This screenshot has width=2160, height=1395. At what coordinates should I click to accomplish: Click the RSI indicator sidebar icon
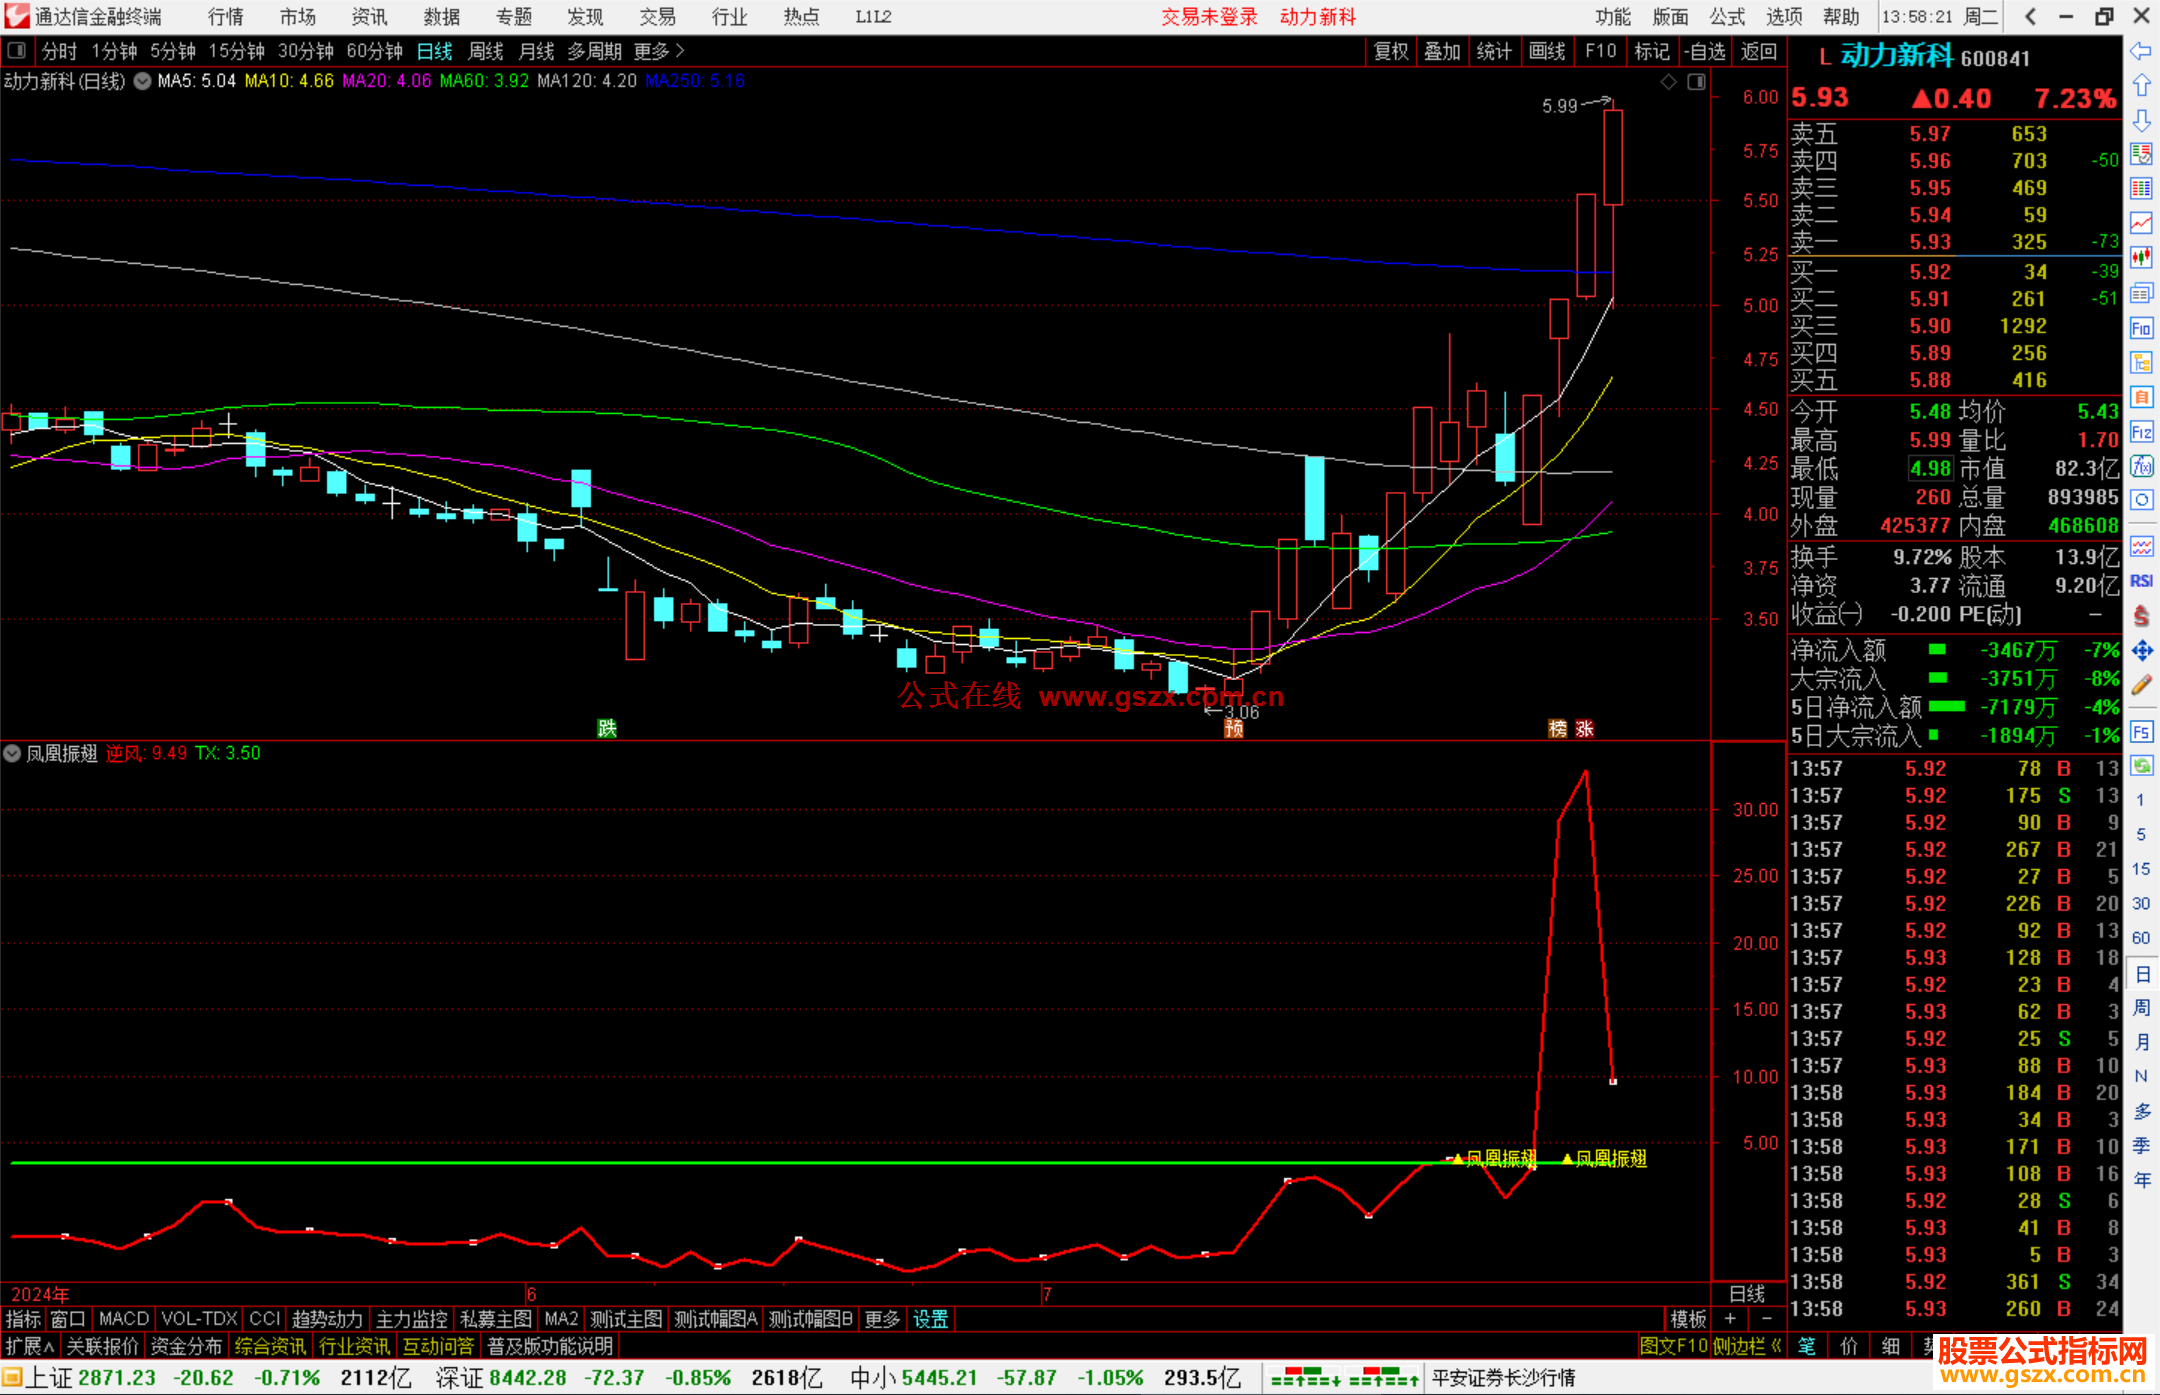tap(2141, 581)
